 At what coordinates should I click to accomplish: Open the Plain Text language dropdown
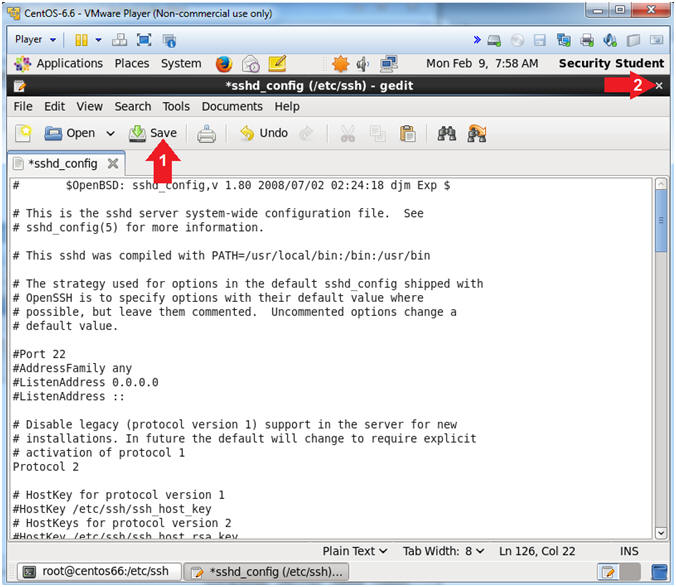(355, 551)
